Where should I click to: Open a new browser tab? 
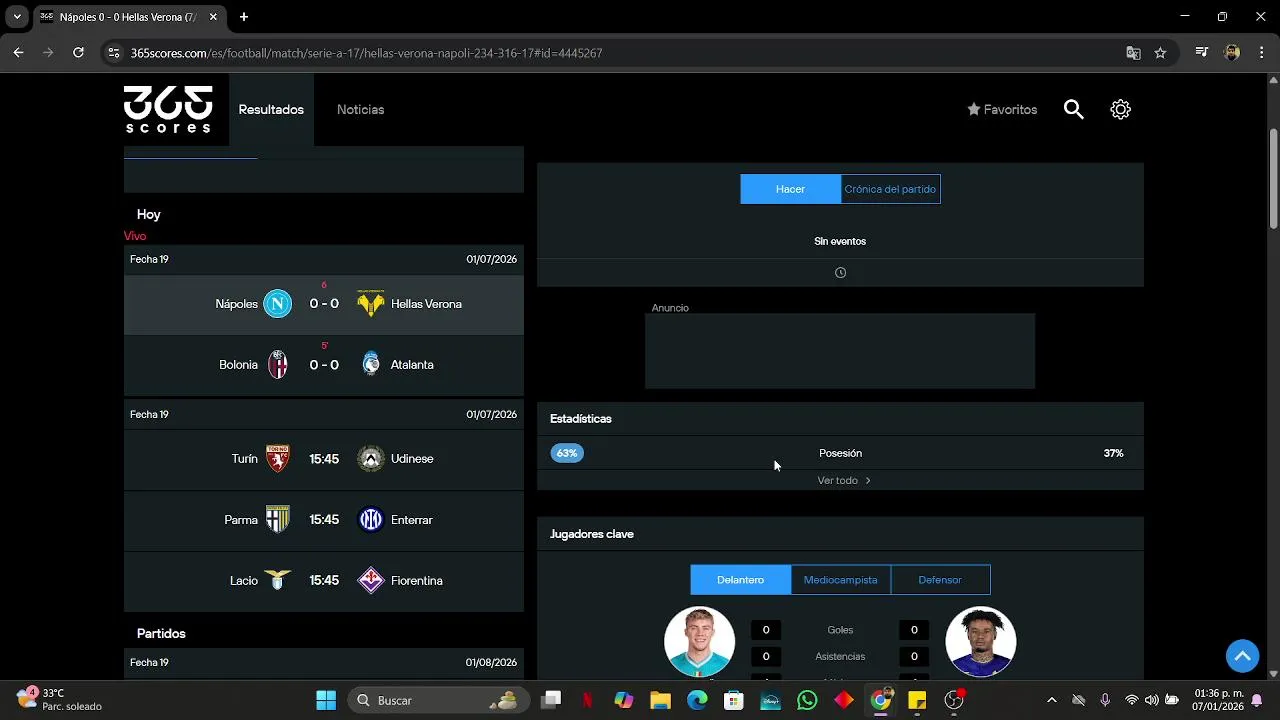[x=244, y=17]
